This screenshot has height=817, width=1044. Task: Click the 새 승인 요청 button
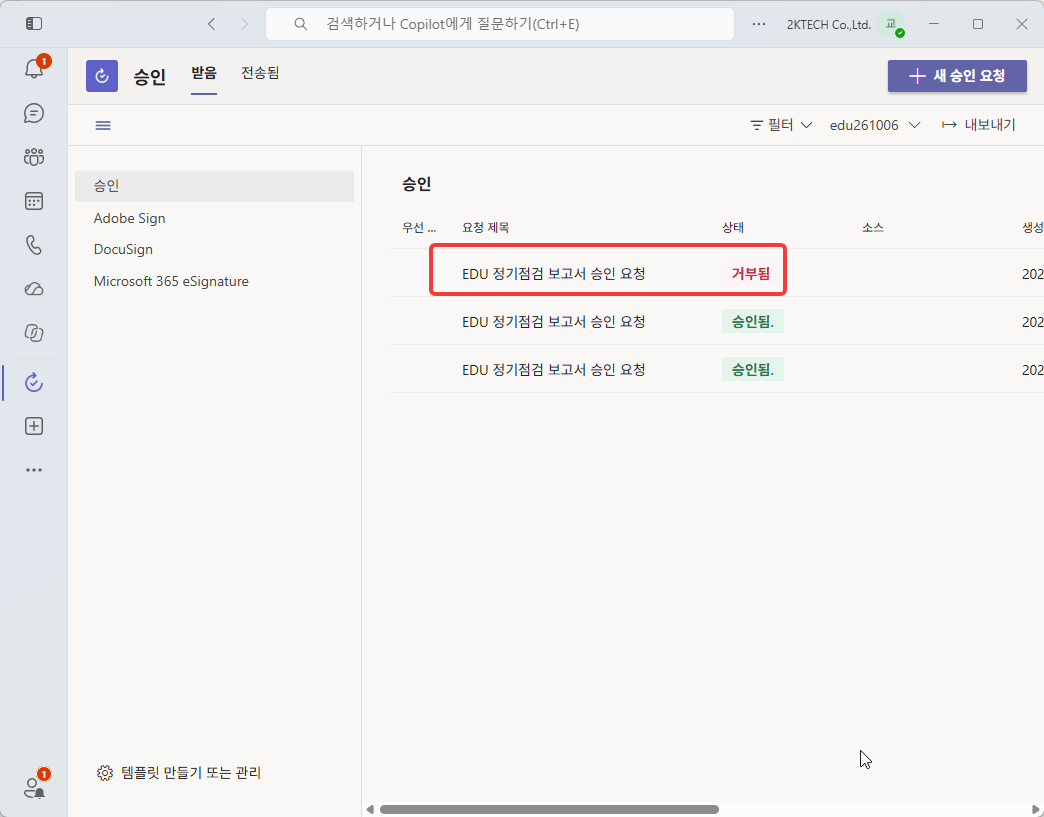tap(957, 76)
